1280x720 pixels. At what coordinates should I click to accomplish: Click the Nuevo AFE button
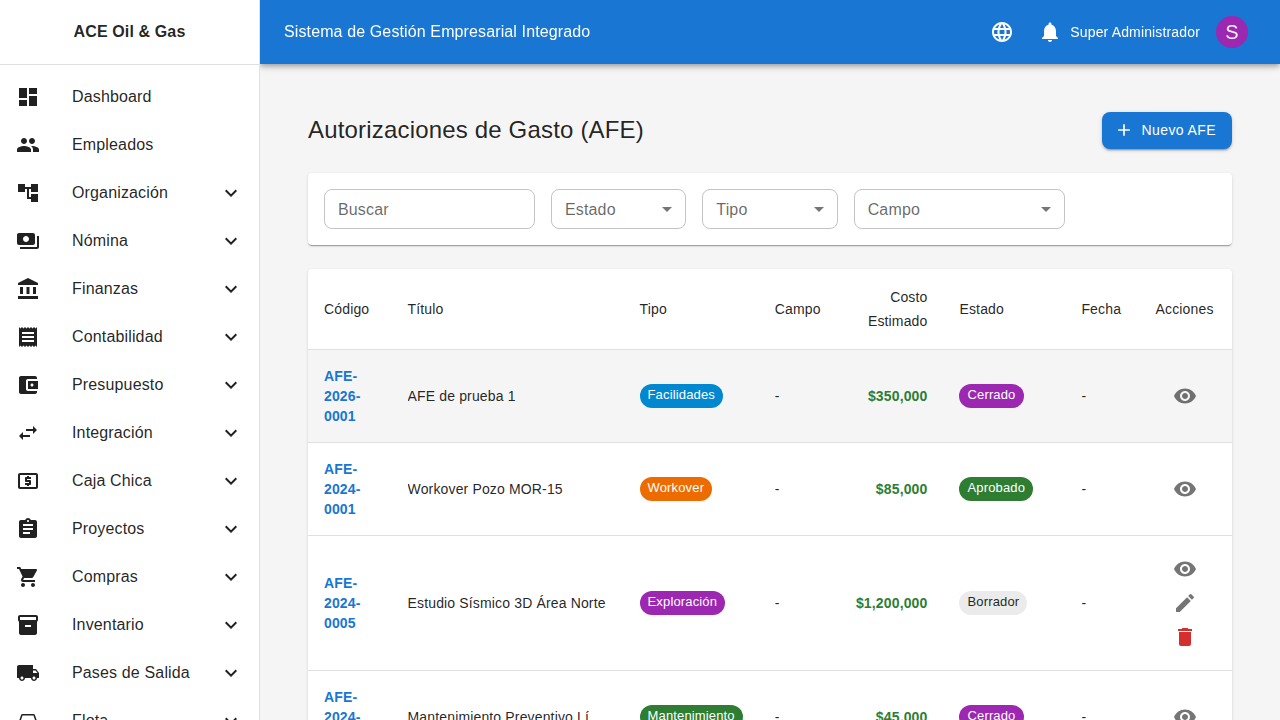click(x=1166, y=130)
